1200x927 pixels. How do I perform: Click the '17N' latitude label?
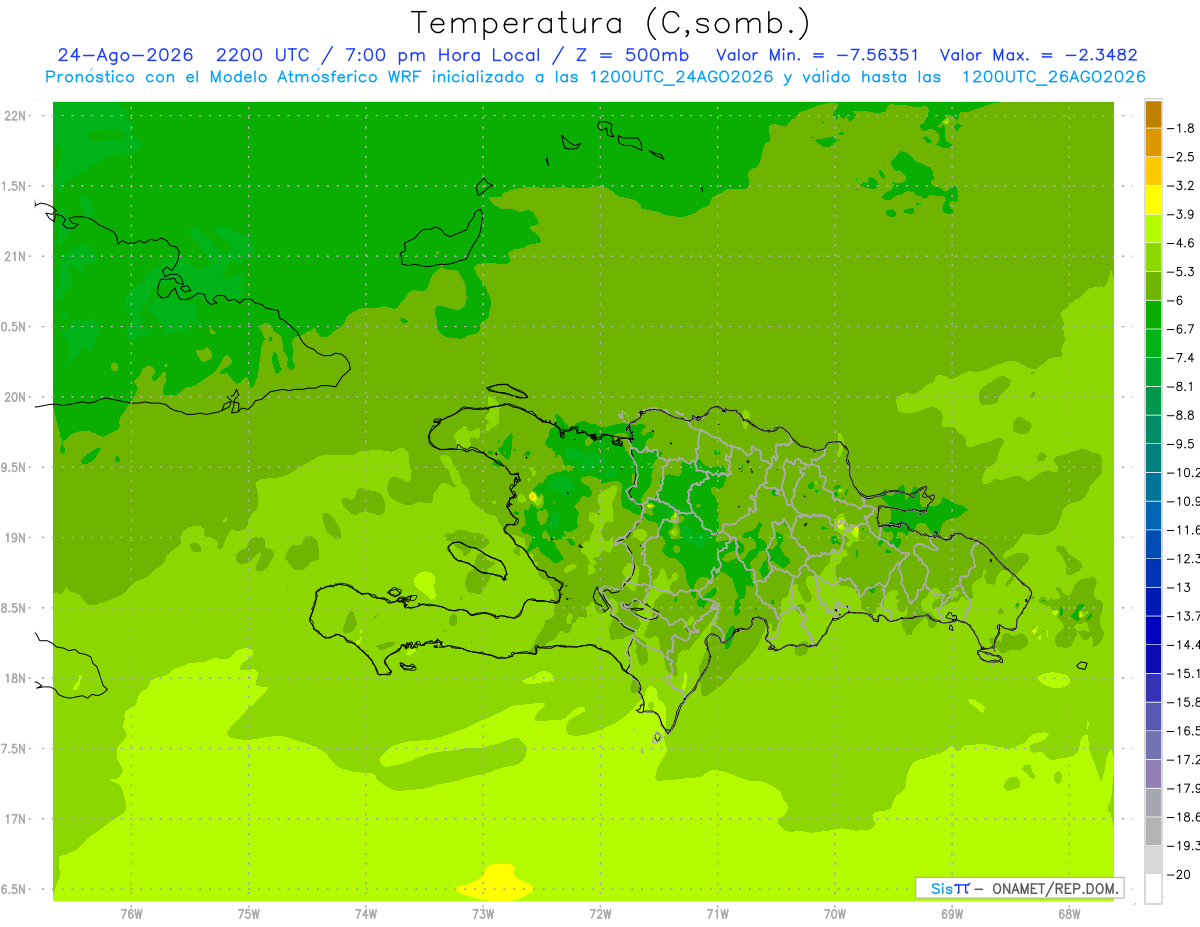[x=16, y=819]
